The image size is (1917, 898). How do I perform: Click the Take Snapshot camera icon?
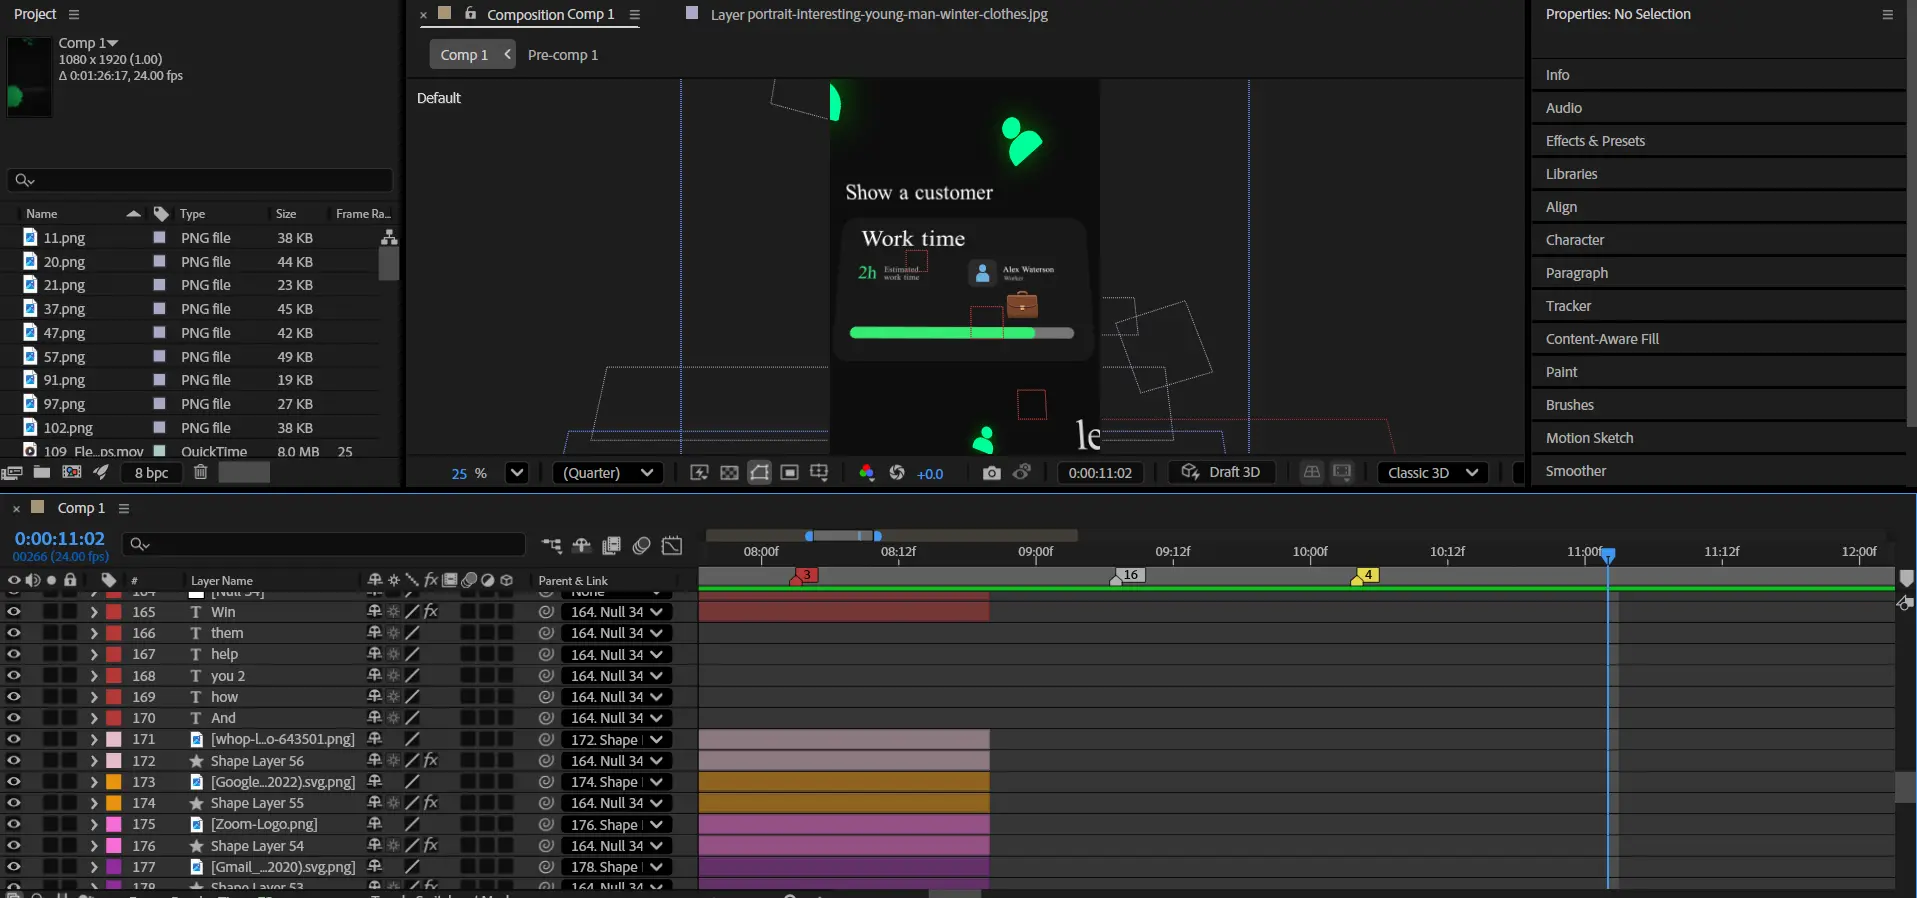(991, 473)
